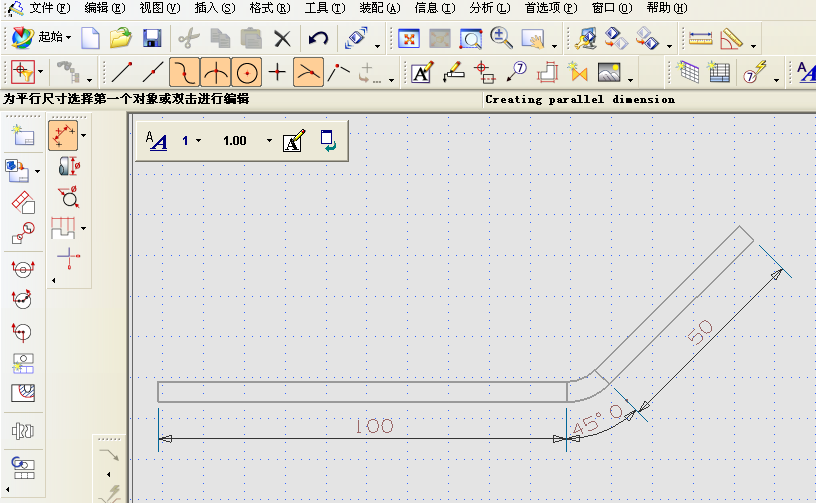Select the 100 dimension text
Screen dimensions: 816x503
375,427
